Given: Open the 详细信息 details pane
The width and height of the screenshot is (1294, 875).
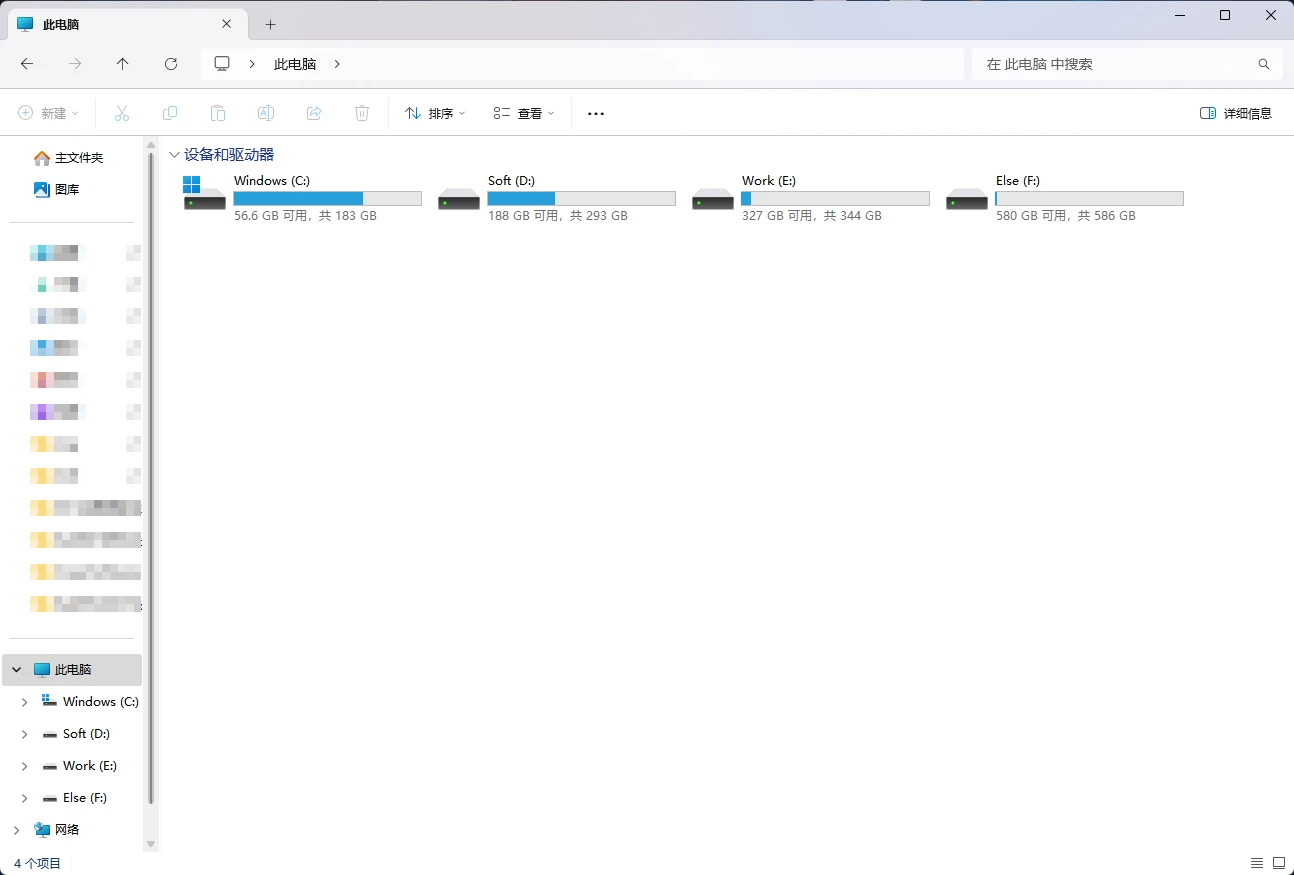Looking at the screenshot, I should (x=1236, y=113).
